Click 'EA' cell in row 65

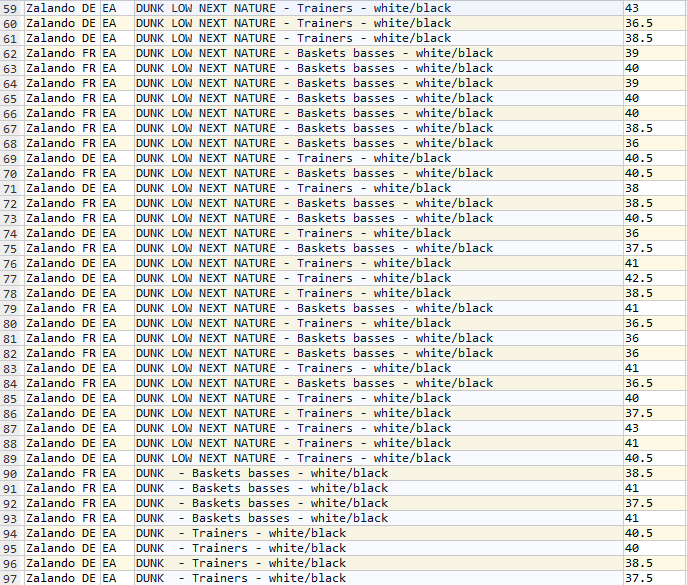[x=117, y=98]
